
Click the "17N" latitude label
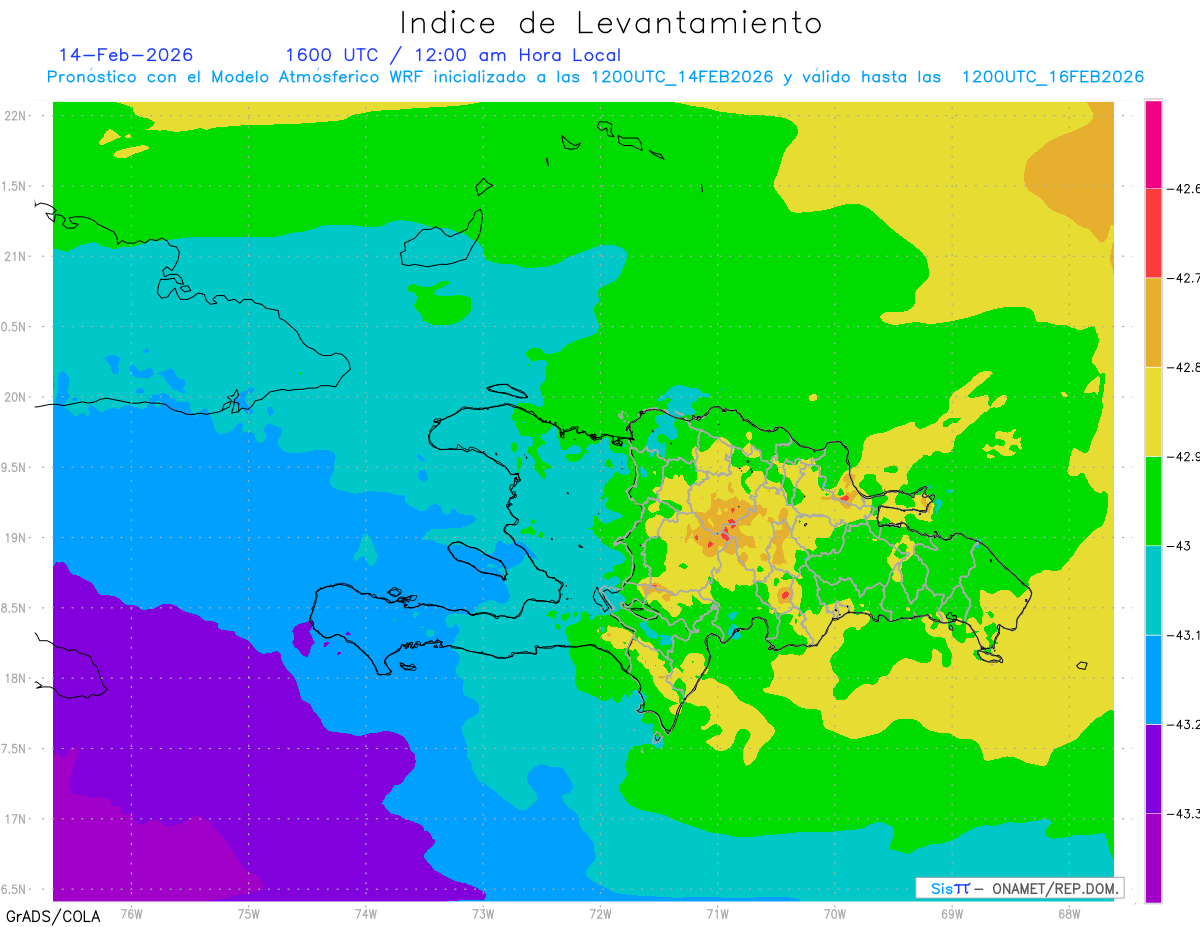click(x=16, y=819)
